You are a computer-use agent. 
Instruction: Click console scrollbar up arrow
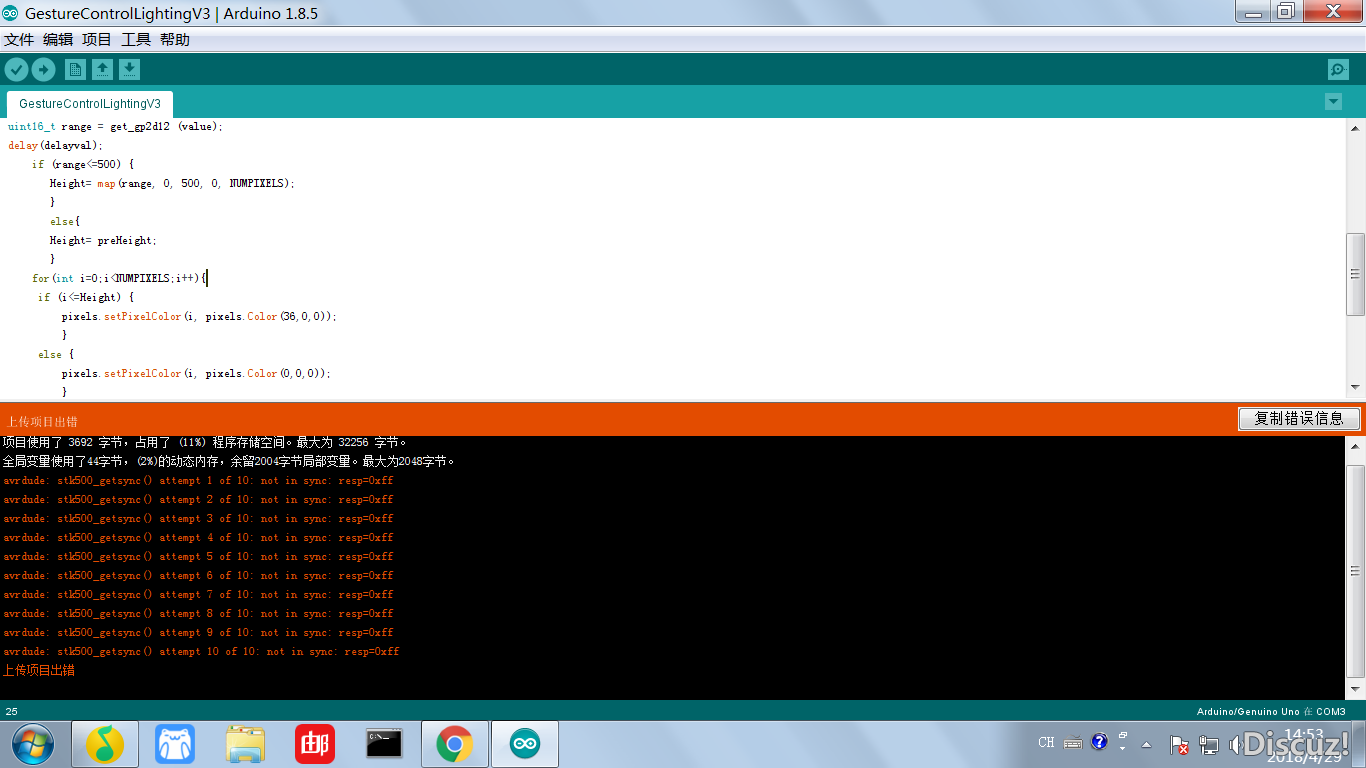coord(1356,446)
